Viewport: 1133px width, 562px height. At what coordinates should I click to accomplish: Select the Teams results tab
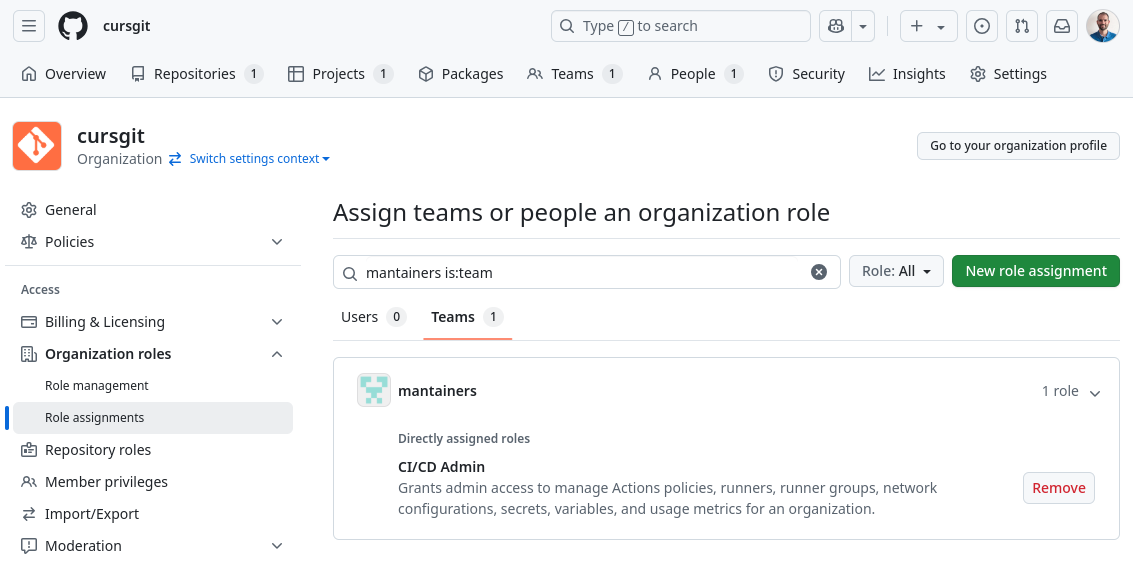click(x=468, y=317)
